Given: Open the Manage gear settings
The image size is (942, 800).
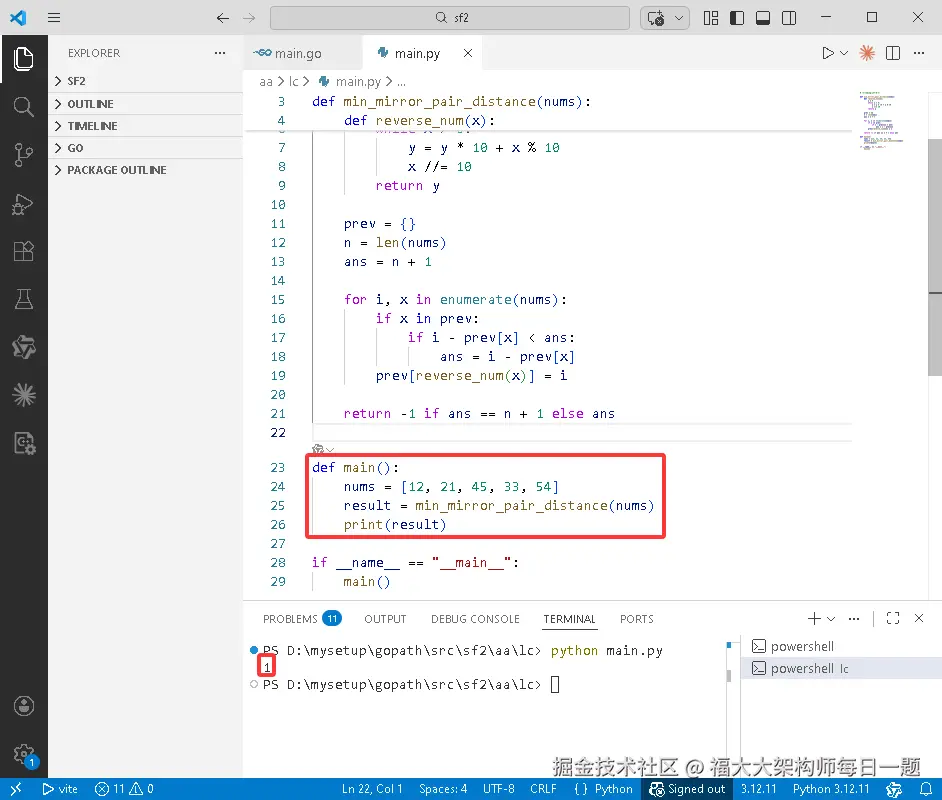Looking at the screenshot, I should click(x=23, y=753).
